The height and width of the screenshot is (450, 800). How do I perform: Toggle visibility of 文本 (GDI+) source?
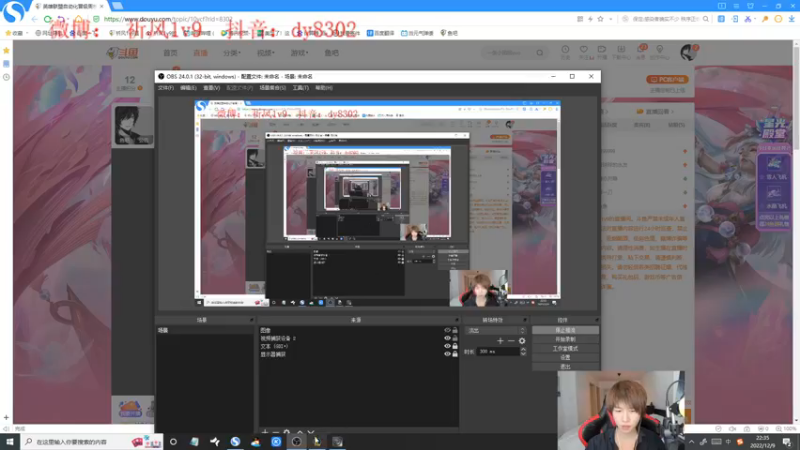pos(447,346)
